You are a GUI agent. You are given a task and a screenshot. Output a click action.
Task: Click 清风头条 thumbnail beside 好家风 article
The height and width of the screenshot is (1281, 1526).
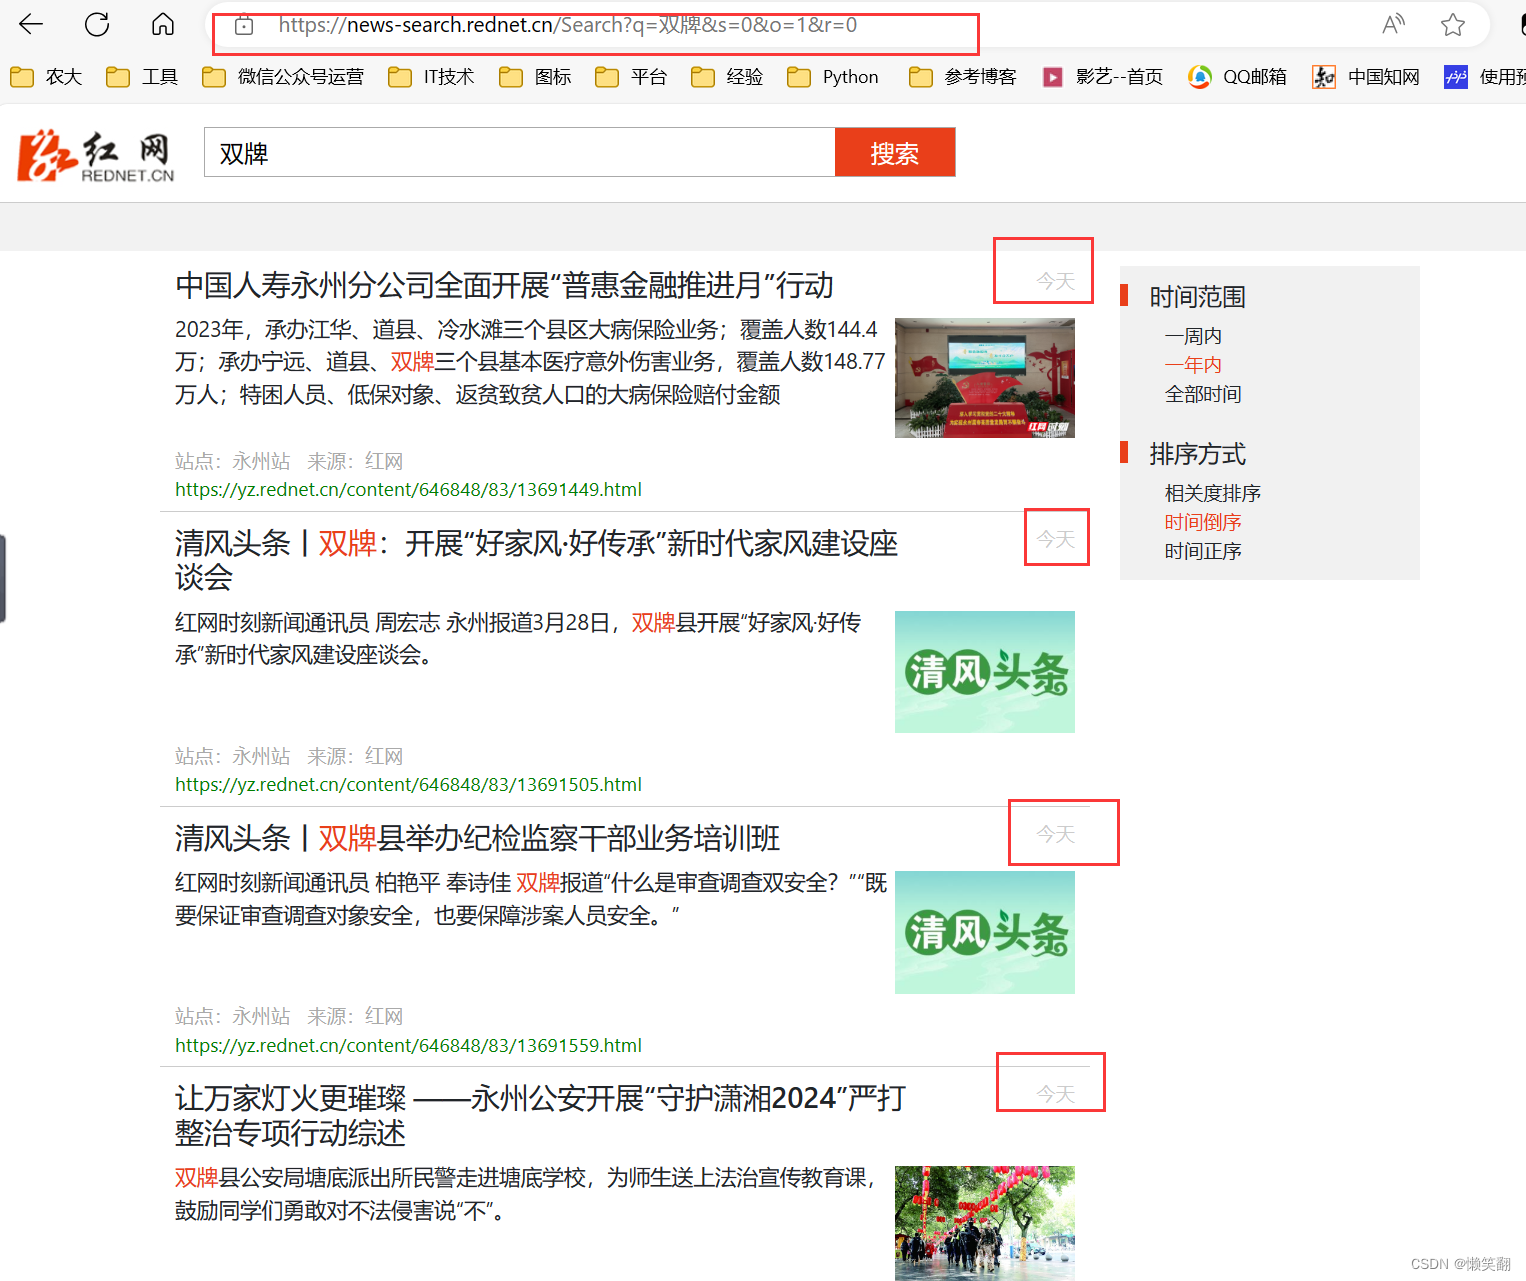point(985,672)
